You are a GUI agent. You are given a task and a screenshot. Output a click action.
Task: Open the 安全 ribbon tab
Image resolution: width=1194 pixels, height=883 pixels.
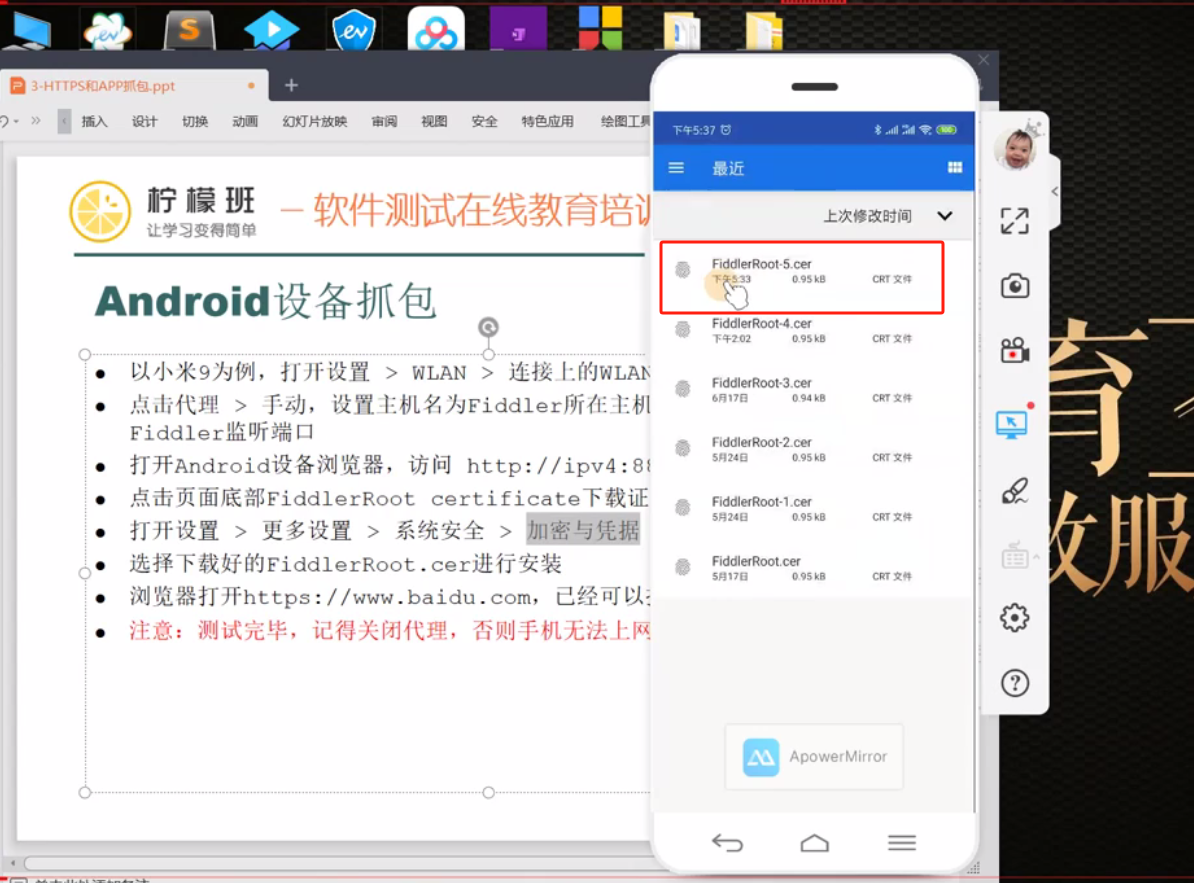484,121
